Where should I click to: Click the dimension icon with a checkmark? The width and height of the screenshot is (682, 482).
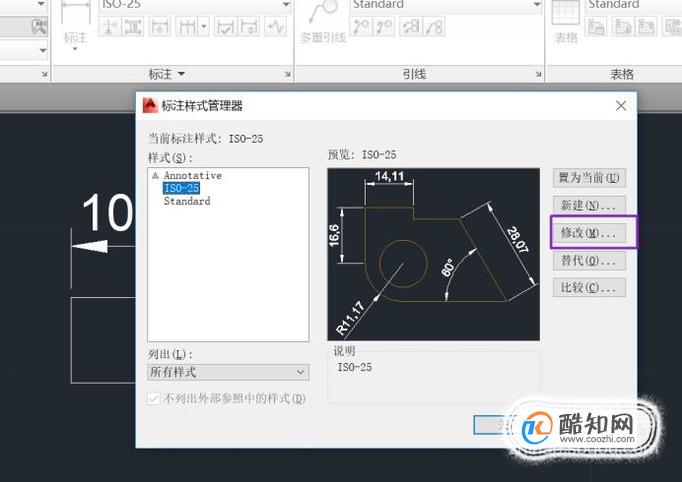tap(225, 27)
